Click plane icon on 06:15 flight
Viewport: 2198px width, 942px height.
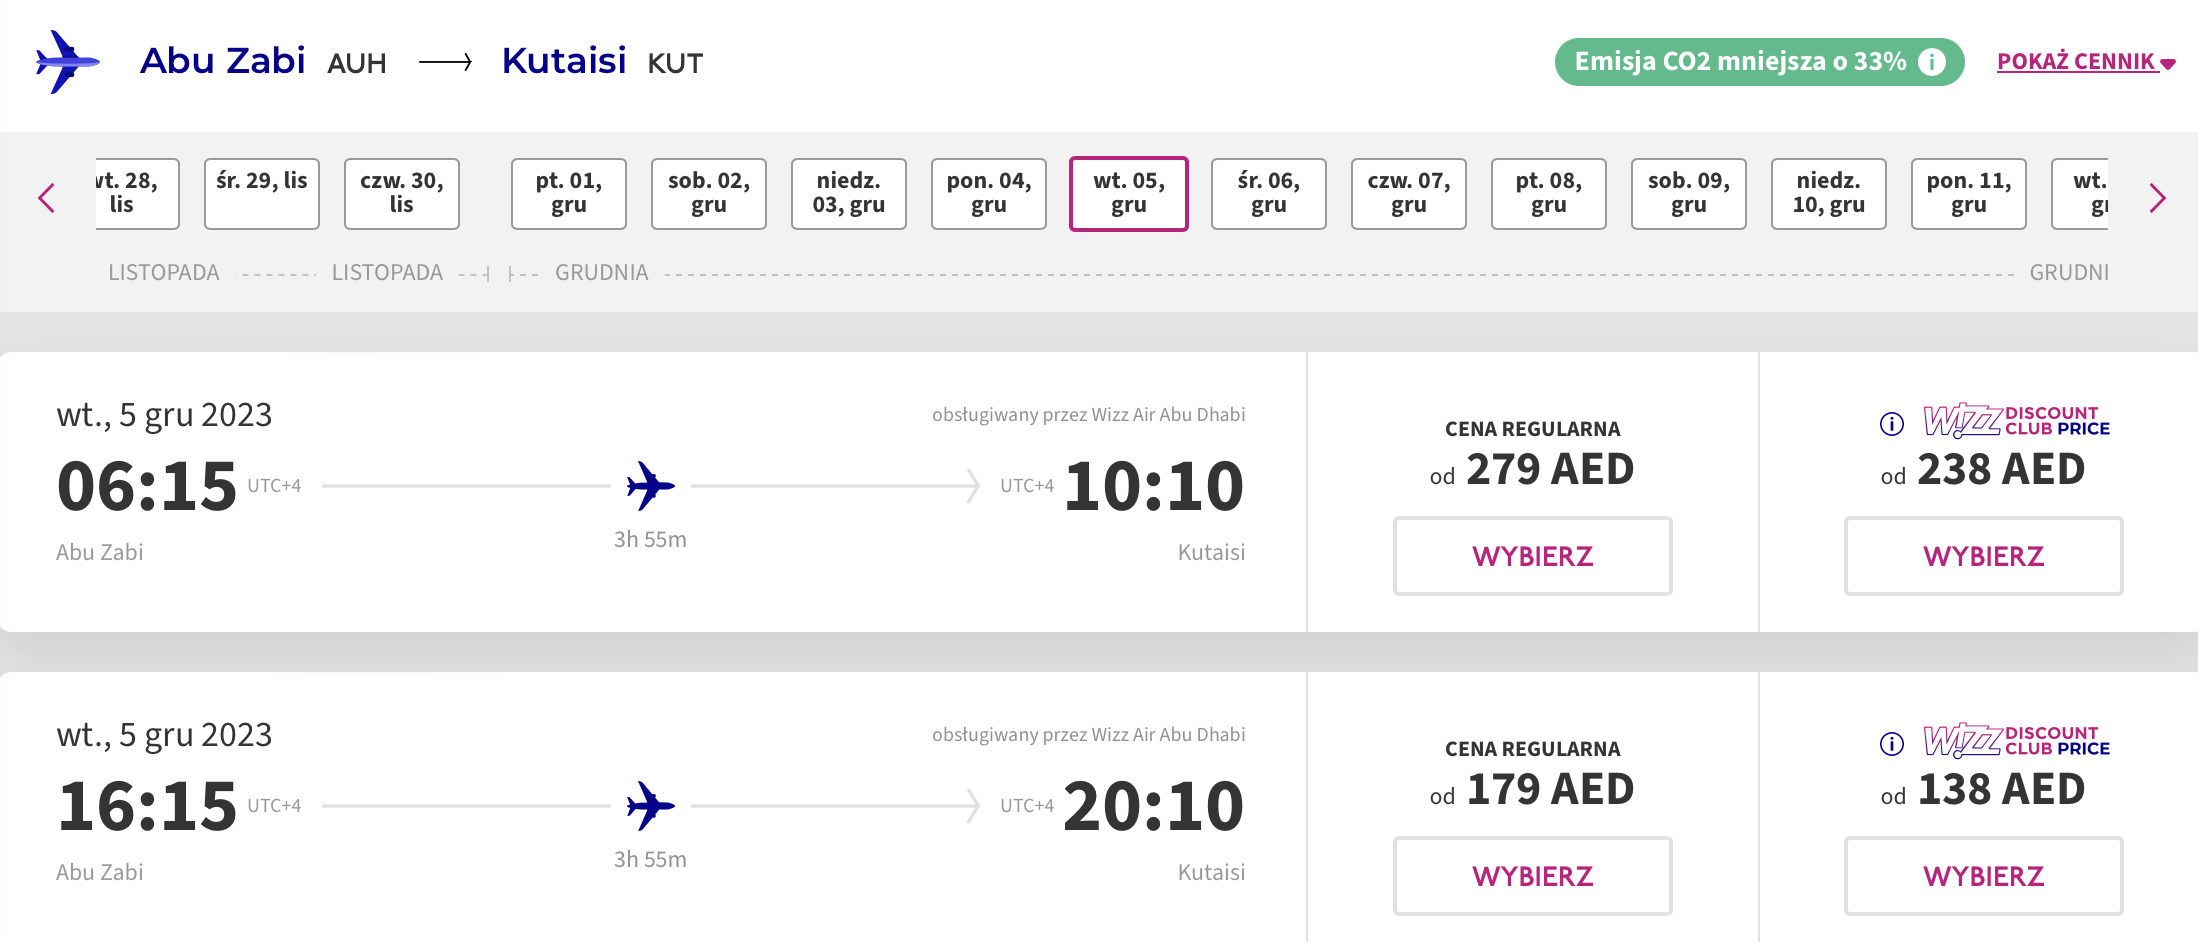[x=651, y=486]
